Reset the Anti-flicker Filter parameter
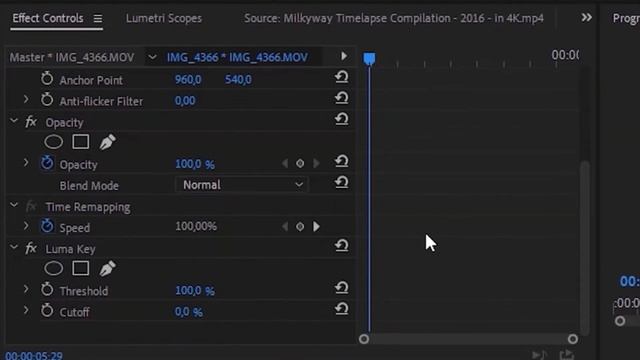This screenshot has height=360, width=640. point(342,98)
